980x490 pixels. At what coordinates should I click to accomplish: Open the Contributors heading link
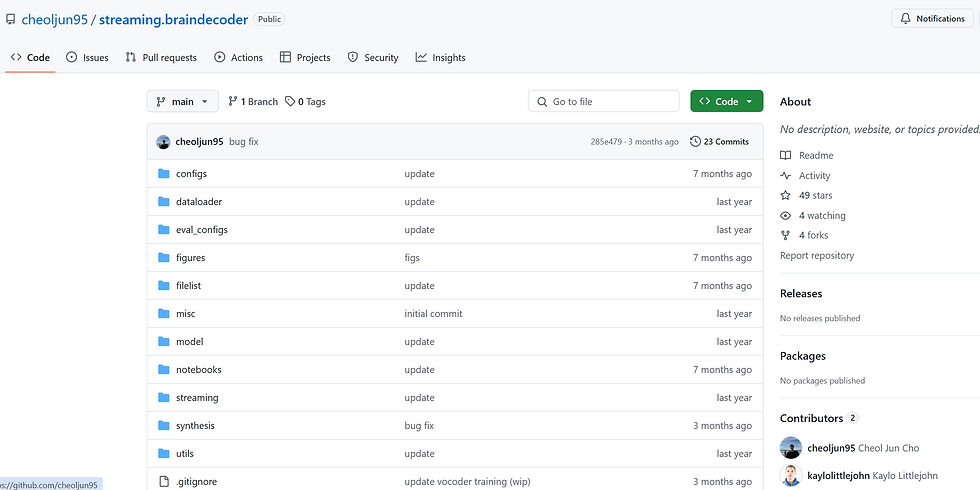tap(819, 418)
